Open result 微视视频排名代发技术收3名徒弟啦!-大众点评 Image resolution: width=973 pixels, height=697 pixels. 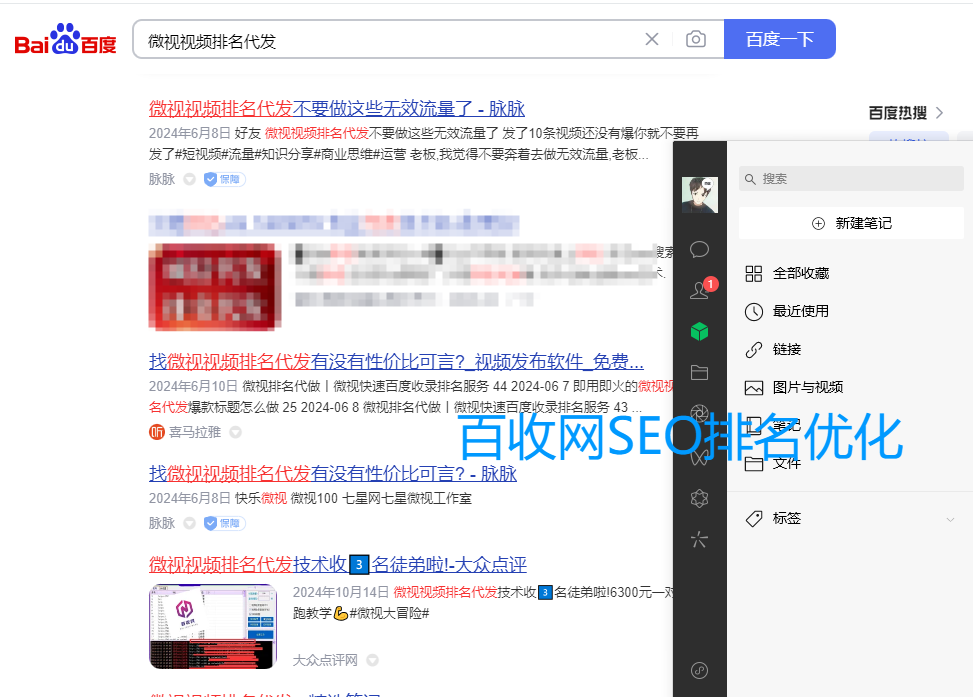338,565
